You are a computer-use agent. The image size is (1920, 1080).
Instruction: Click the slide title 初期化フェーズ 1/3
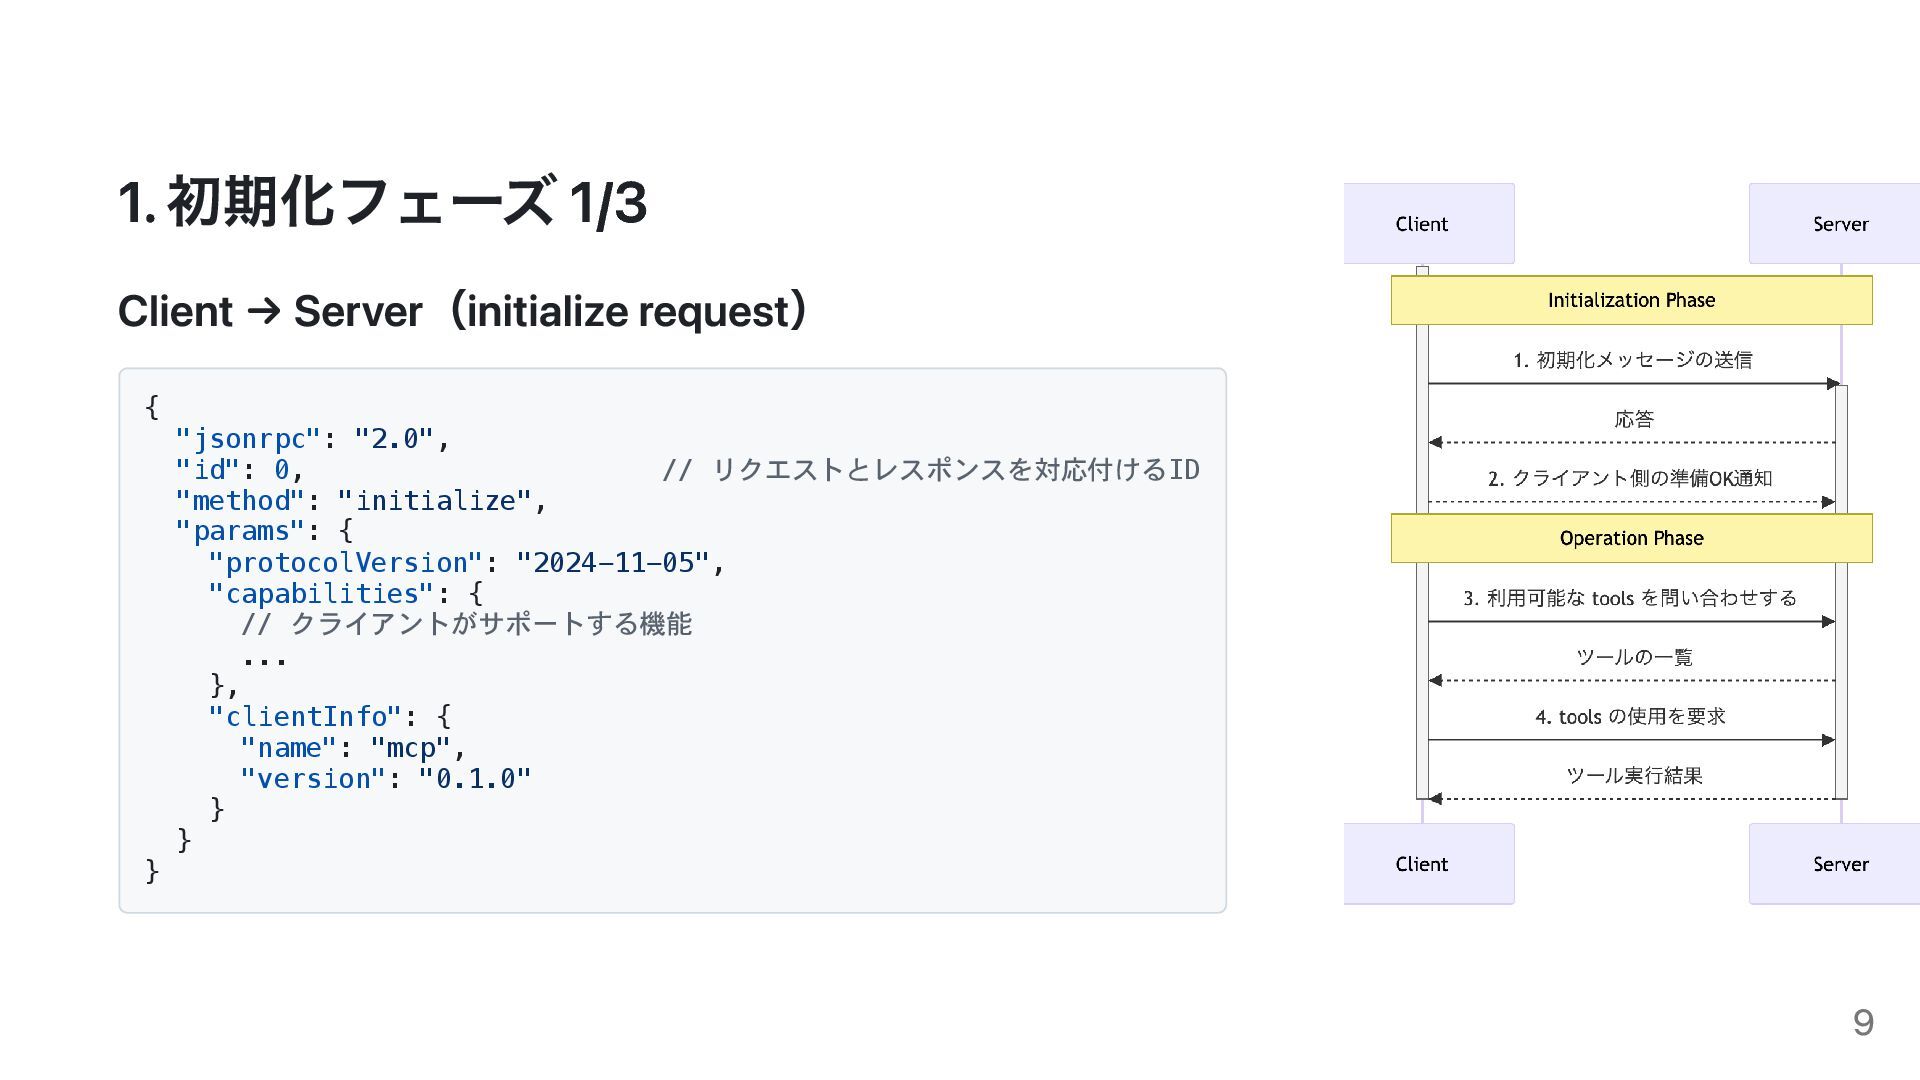coord(382,202)
